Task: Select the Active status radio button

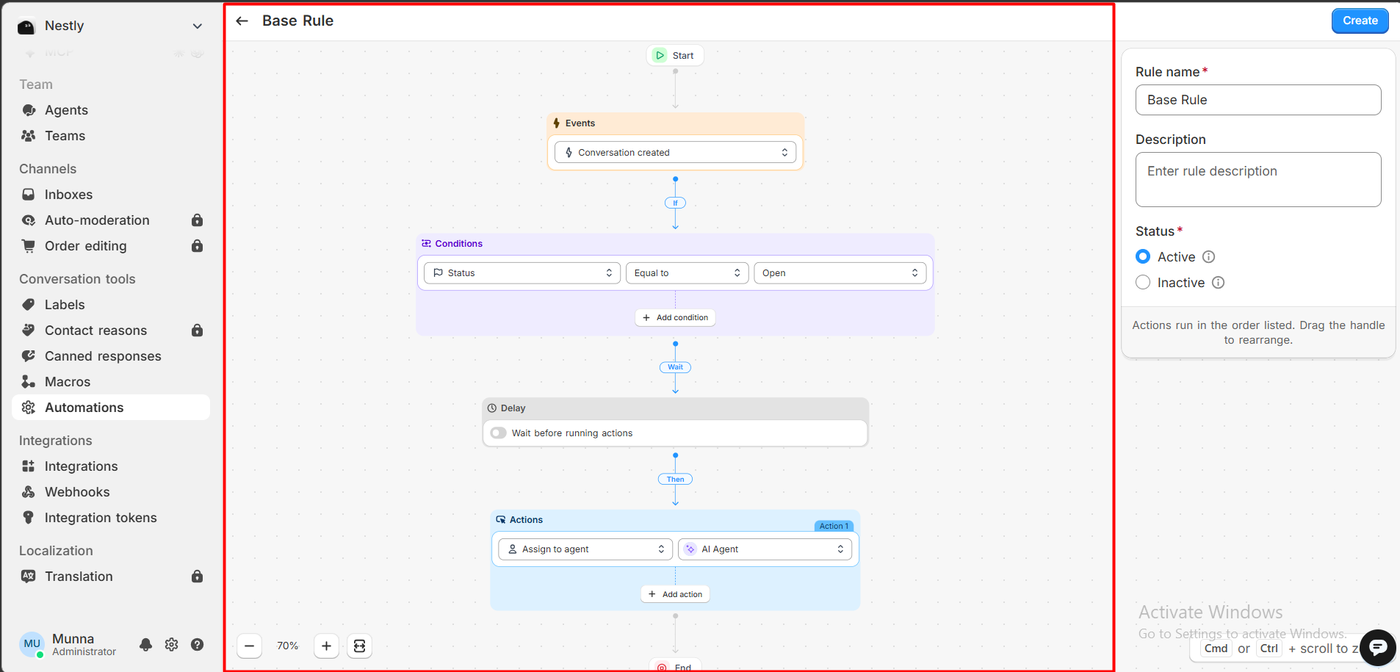Action: [1143, 257]
